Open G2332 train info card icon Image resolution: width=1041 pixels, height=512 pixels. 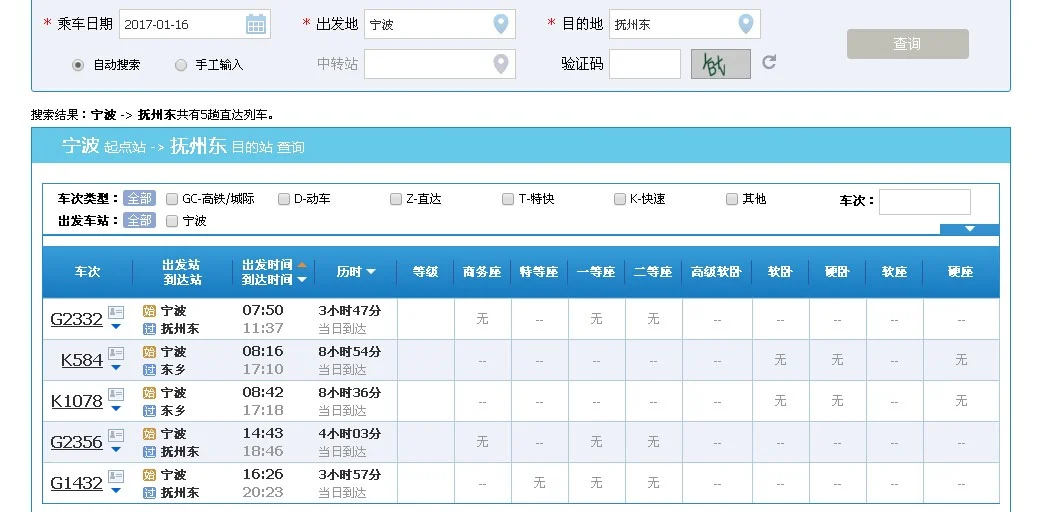coord(116,312)
